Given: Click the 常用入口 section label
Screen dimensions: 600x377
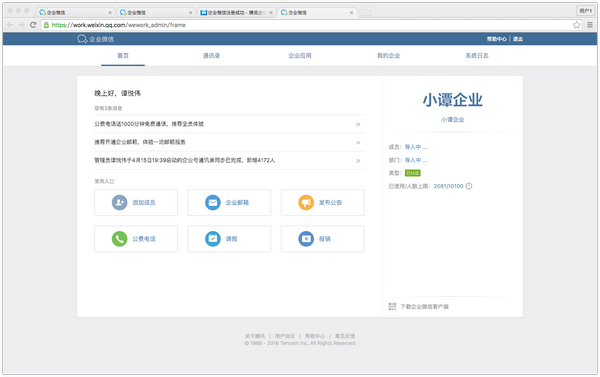Looking at the screenshot, I should click(x=104, y=181).
